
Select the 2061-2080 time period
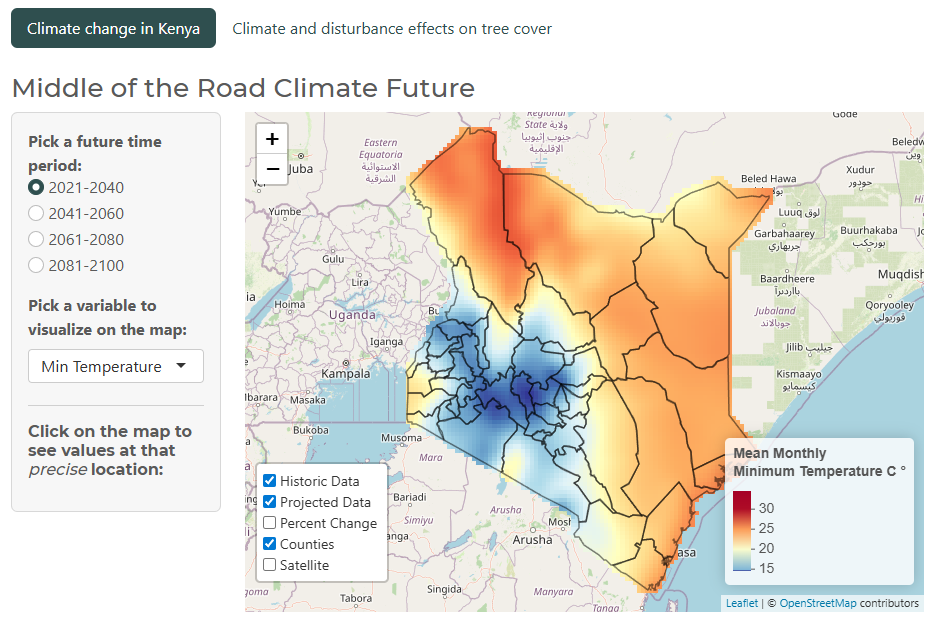(x=35, y=239)
